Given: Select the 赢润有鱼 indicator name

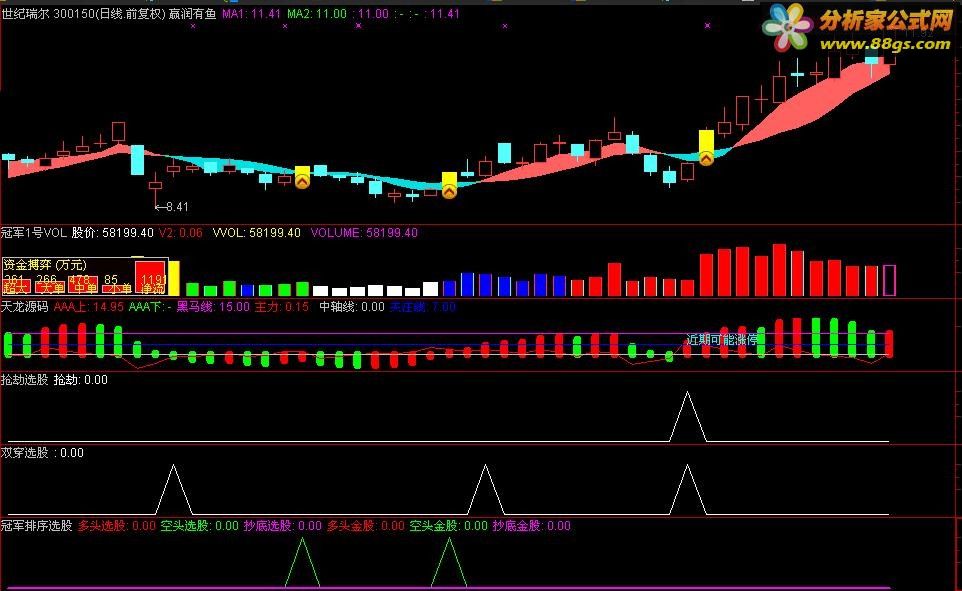Looking at the screenshot, I should (x=192, y=14).
